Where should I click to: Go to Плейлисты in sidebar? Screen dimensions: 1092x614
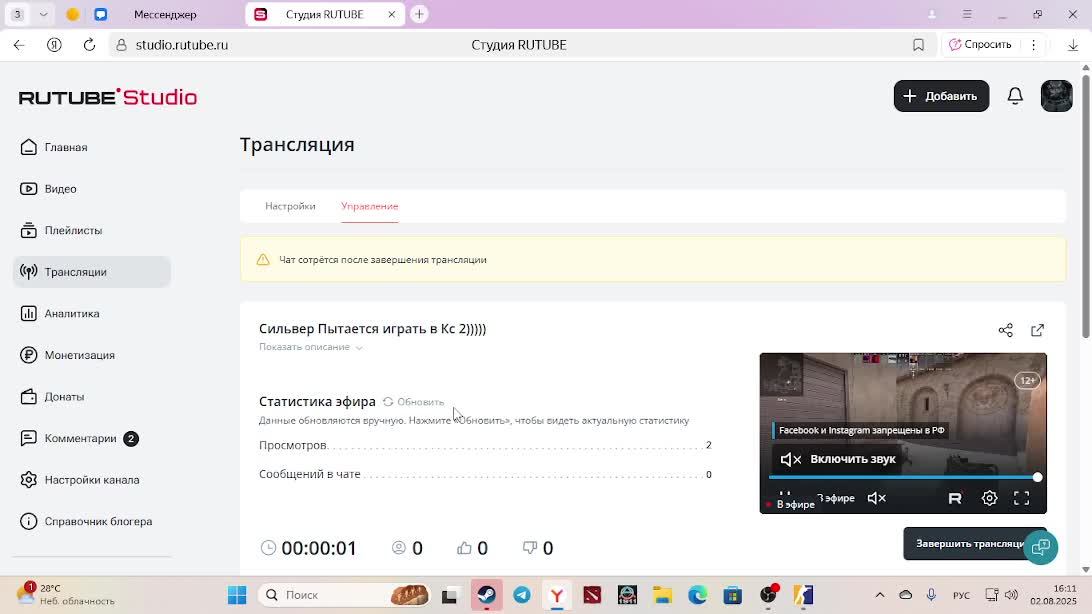pos(73,230)
